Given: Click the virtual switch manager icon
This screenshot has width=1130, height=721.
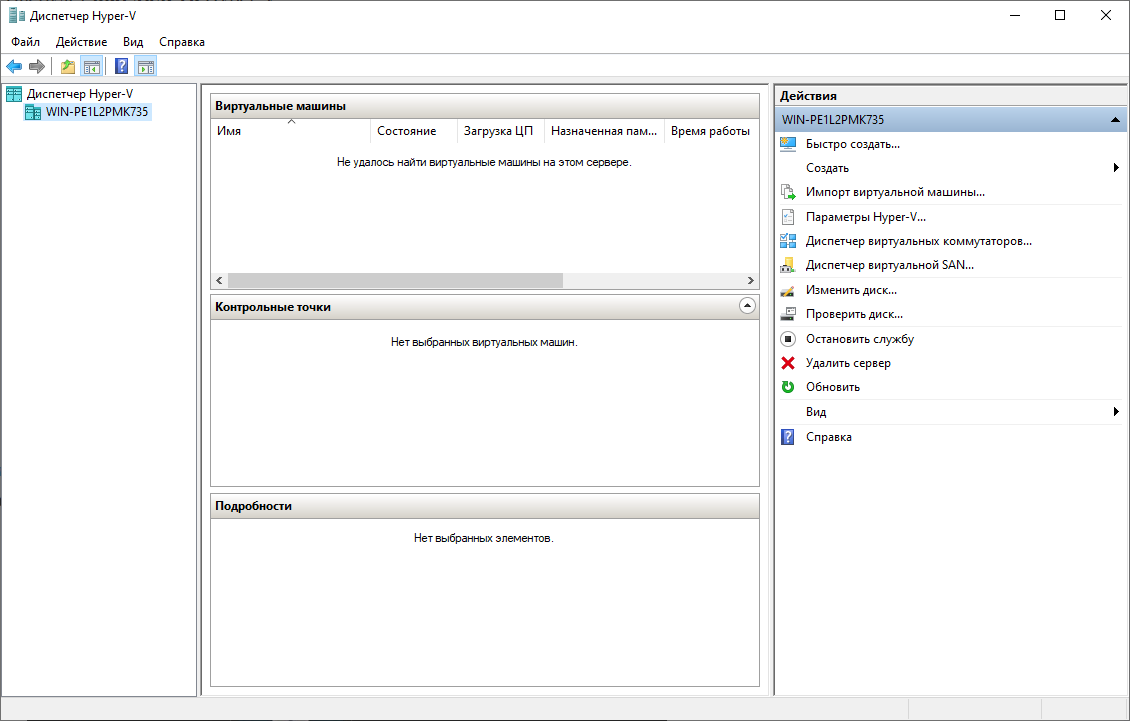Looking at the screenshot, I should (x=788, y=241).
